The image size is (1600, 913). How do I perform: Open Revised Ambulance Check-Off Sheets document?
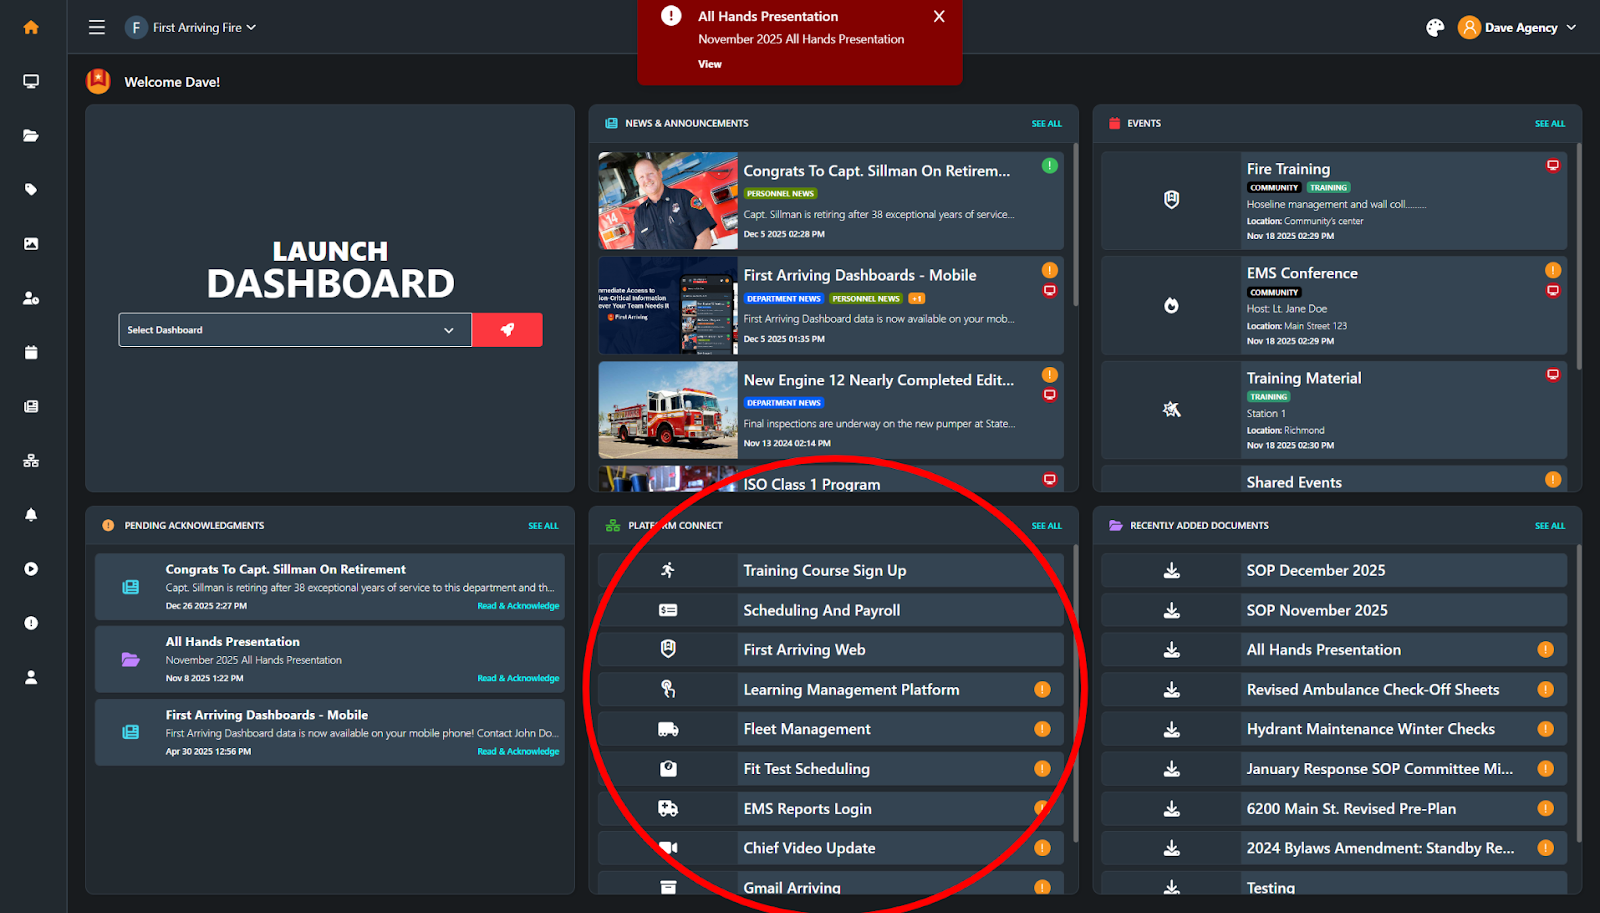(x=1334, y=689)
